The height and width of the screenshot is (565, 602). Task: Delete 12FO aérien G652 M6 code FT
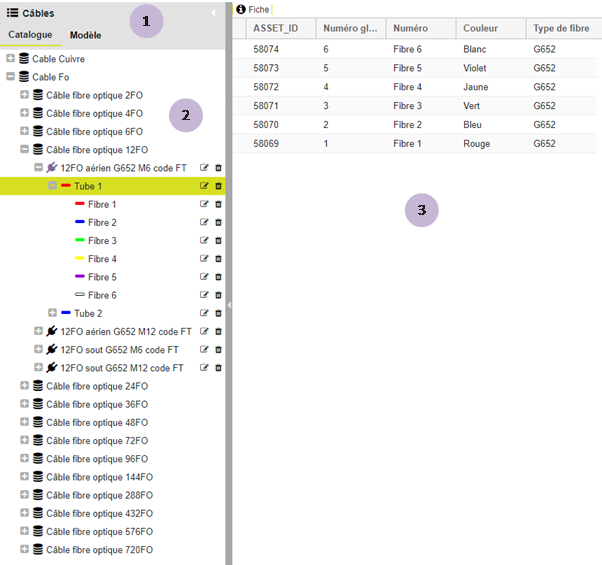tap(218, 168)
